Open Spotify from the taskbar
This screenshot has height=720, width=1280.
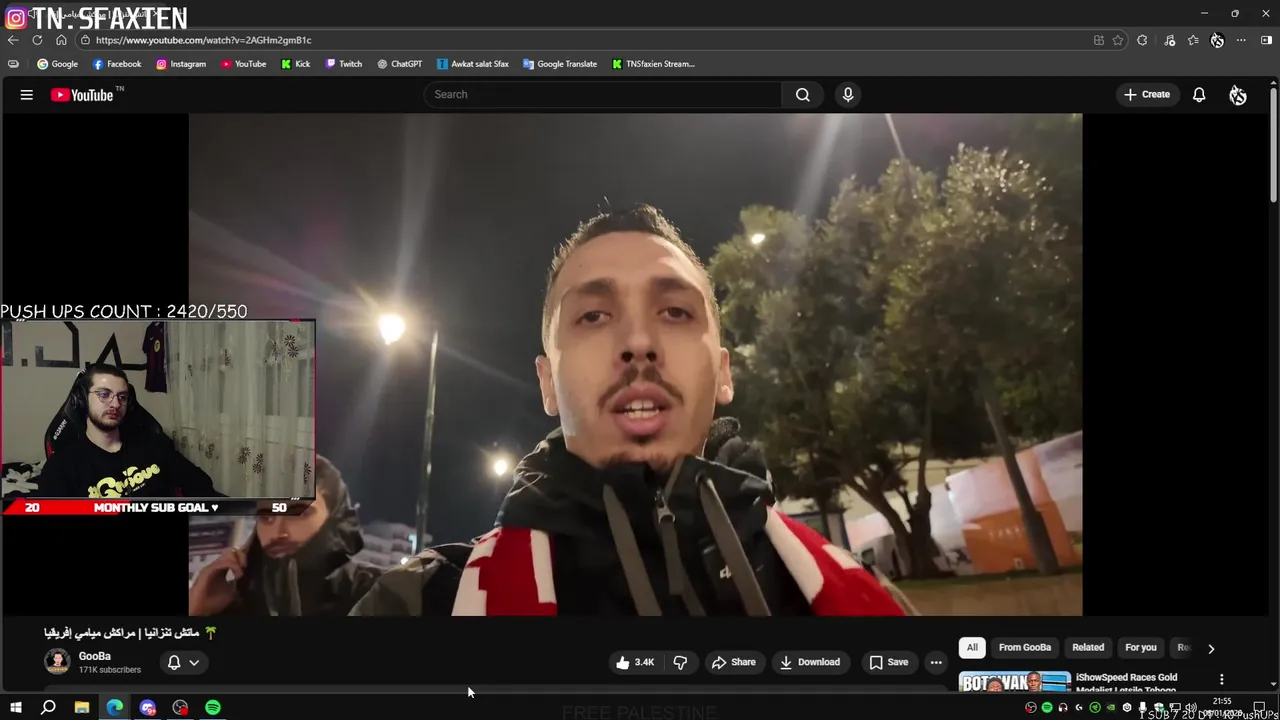(x=213, y=708)
